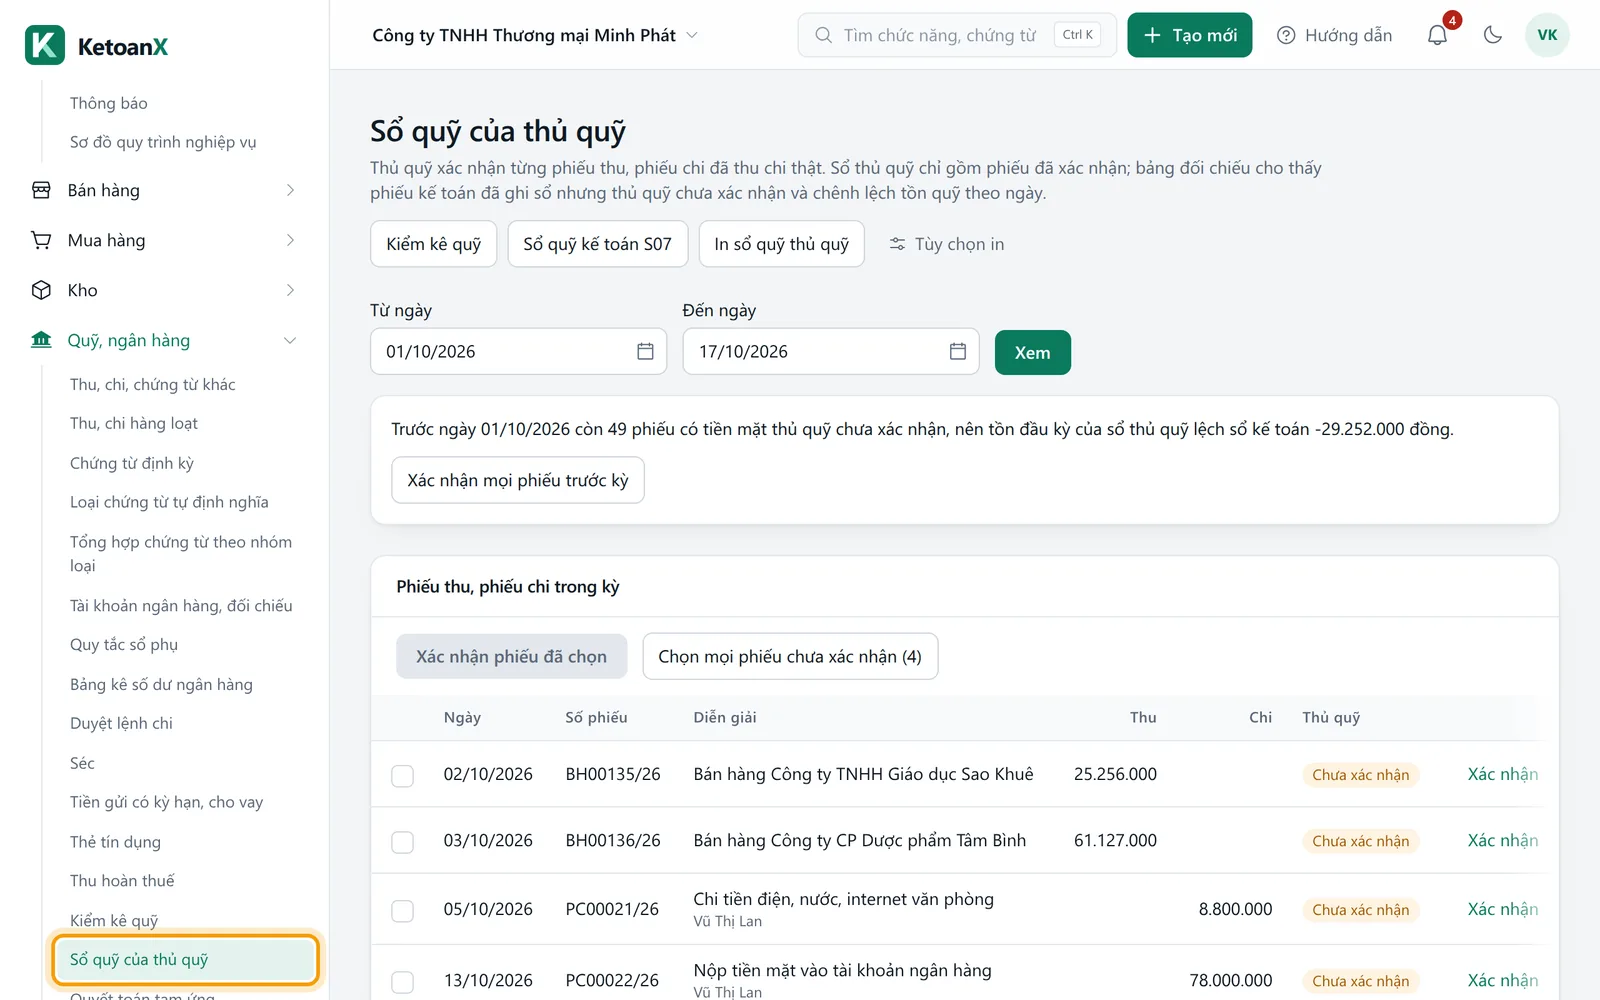
Task: Click Chọn mọi phiếu chưa xác nhận (4)
Action: pos(790,656)
